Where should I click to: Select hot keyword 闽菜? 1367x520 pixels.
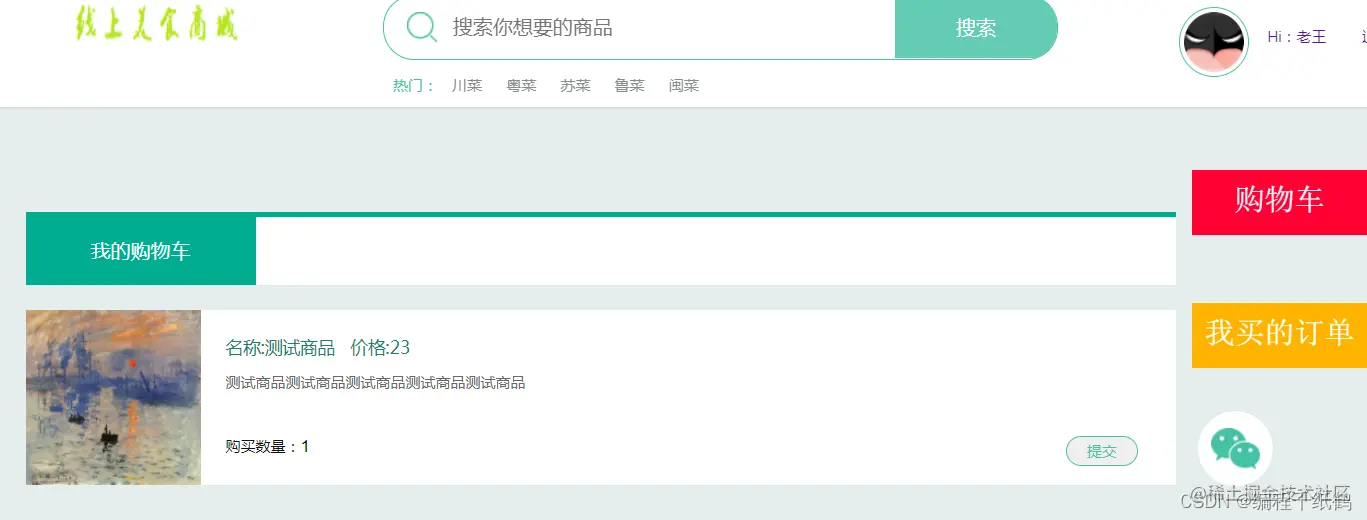pos(683,86)
